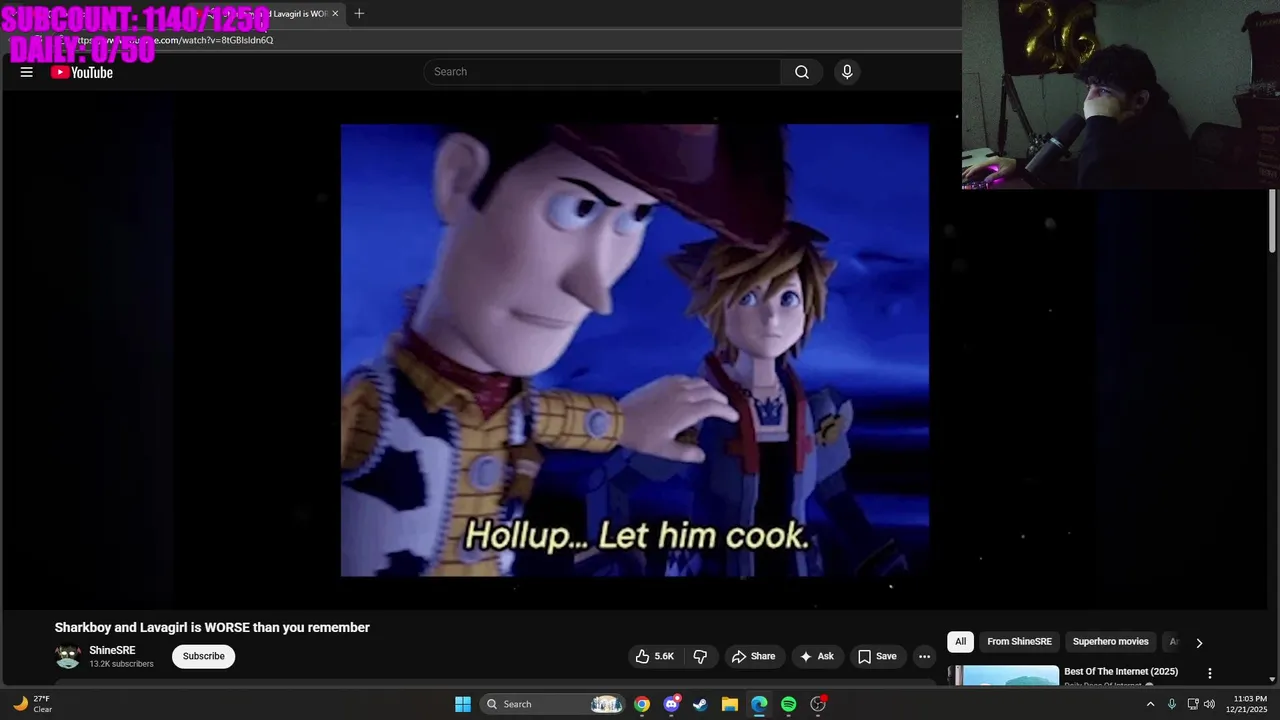Open options for Best Of The Internet video

1210,674
